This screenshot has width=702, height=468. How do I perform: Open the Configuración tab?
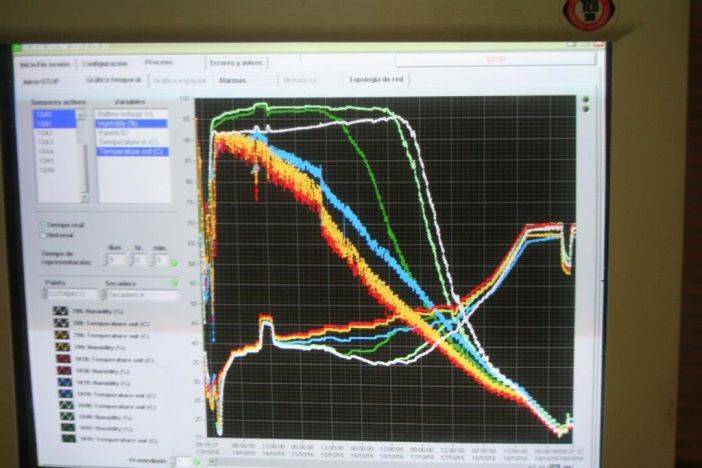click(104, 62)
